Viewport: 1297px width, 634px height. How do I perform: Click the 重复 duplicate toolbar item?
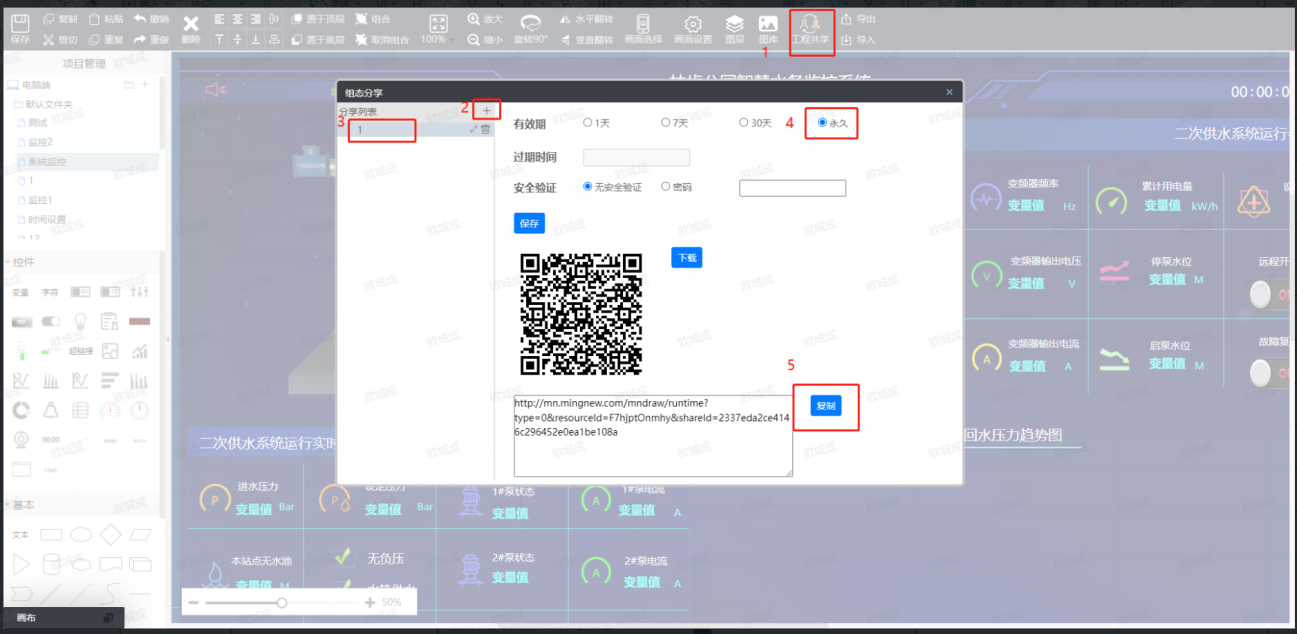[107, 40]
